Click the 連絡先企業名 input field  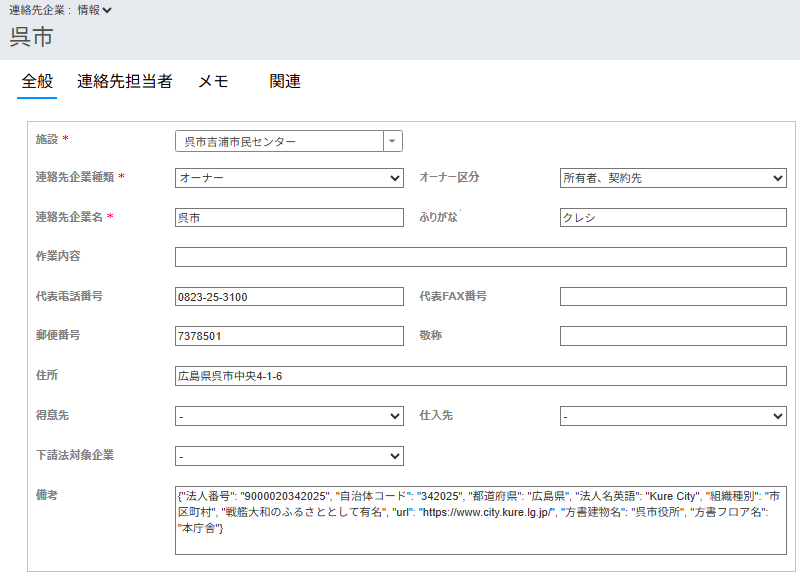click(x=289, y=217)
